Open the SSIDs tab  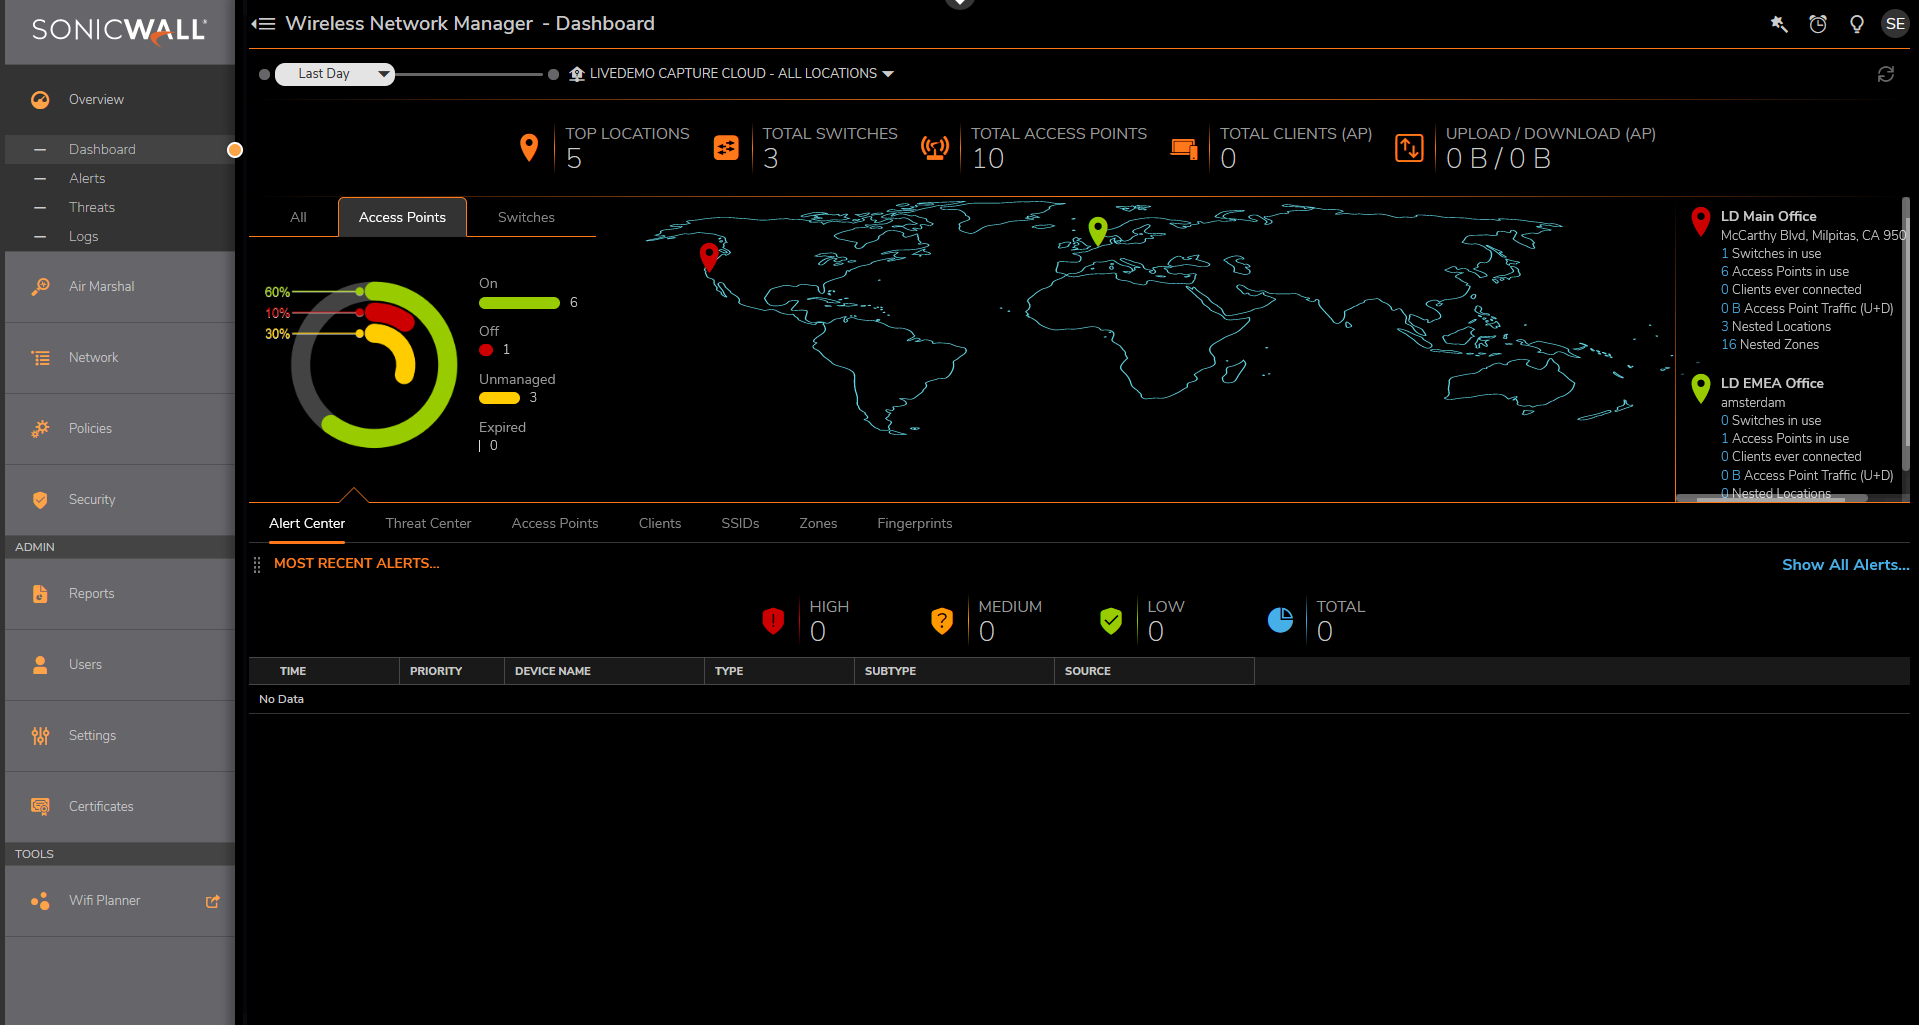pyautogui.click(x=740, y=524)
